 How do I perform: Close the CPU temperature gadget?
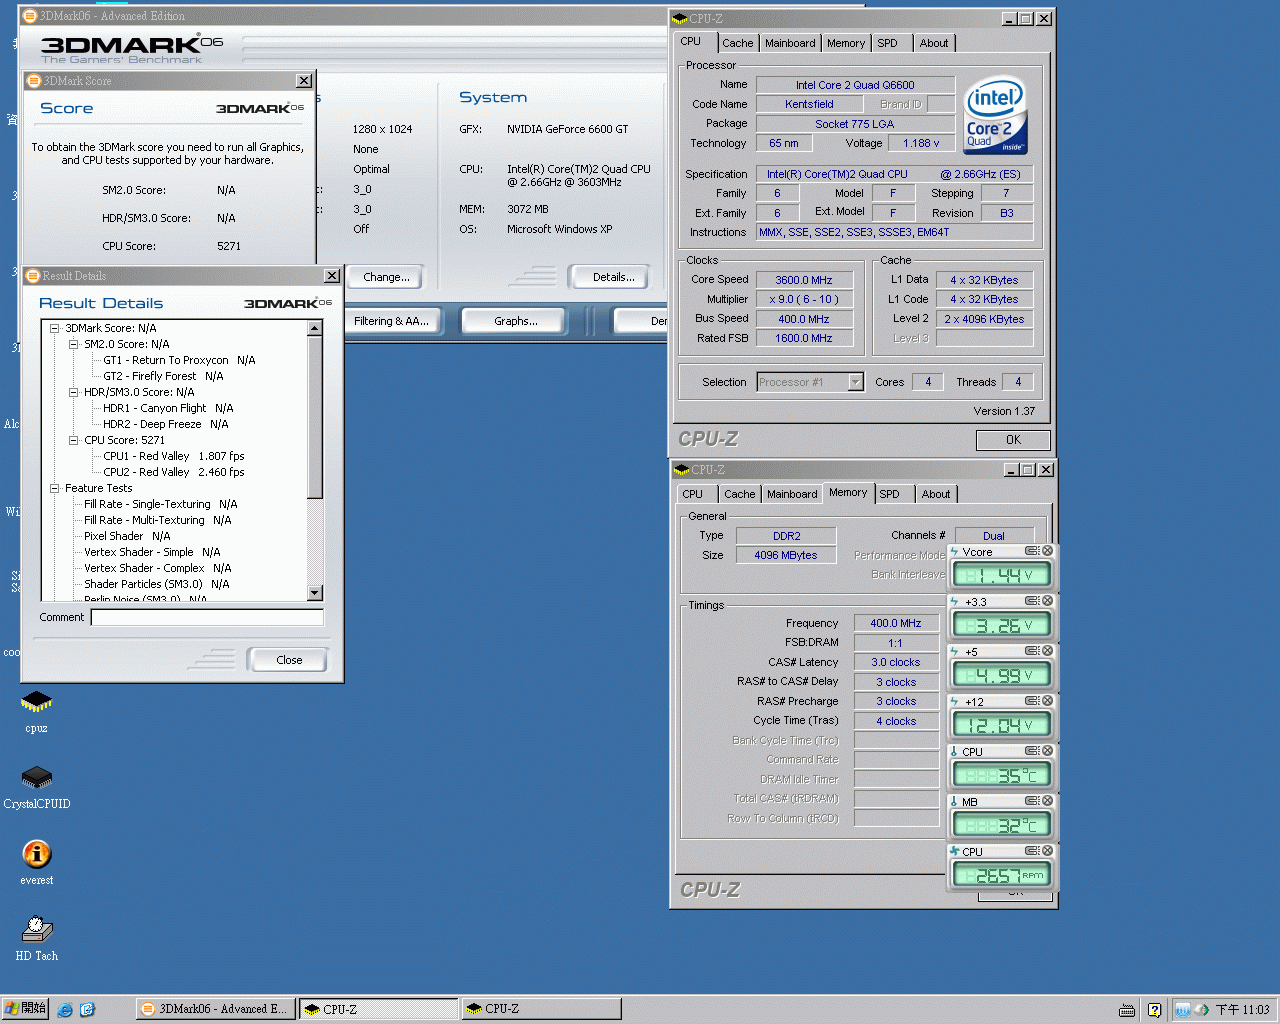coord(1047,751)
